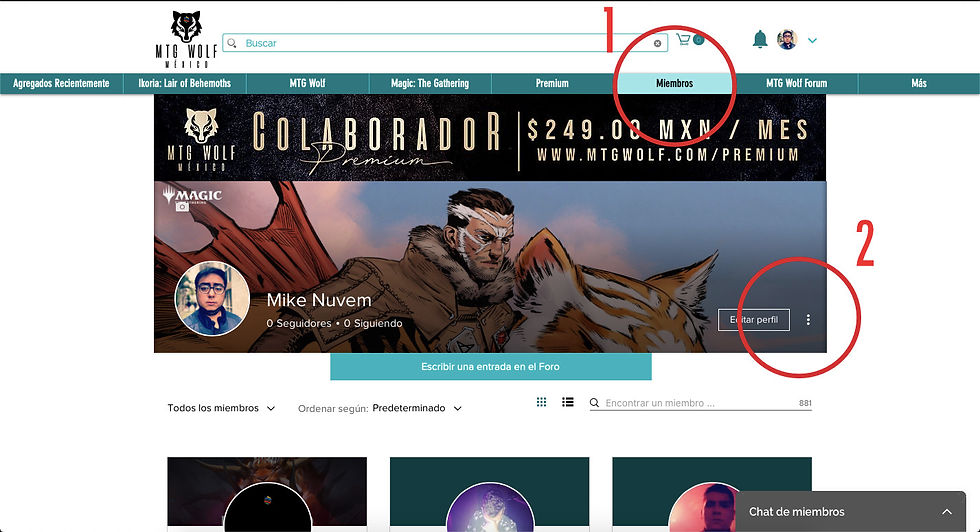Select the Miembros tab
Image resolution: width=980 pixels, height=532 pixels.
click(674, 83)
